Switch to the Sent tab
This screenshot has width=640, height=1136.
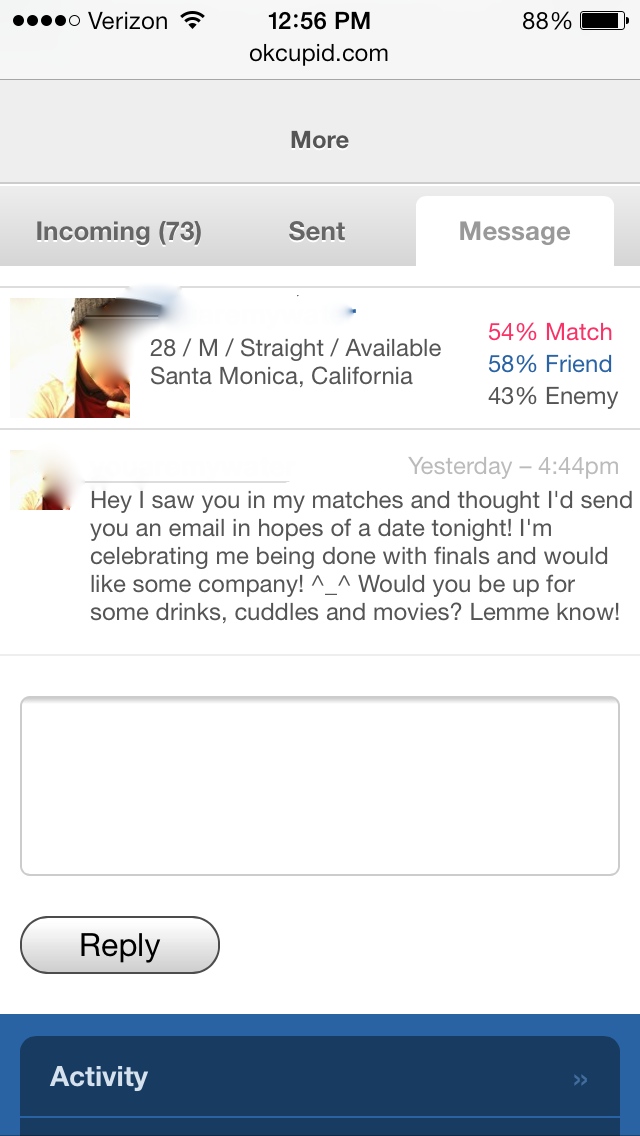(x=317, y=232)
